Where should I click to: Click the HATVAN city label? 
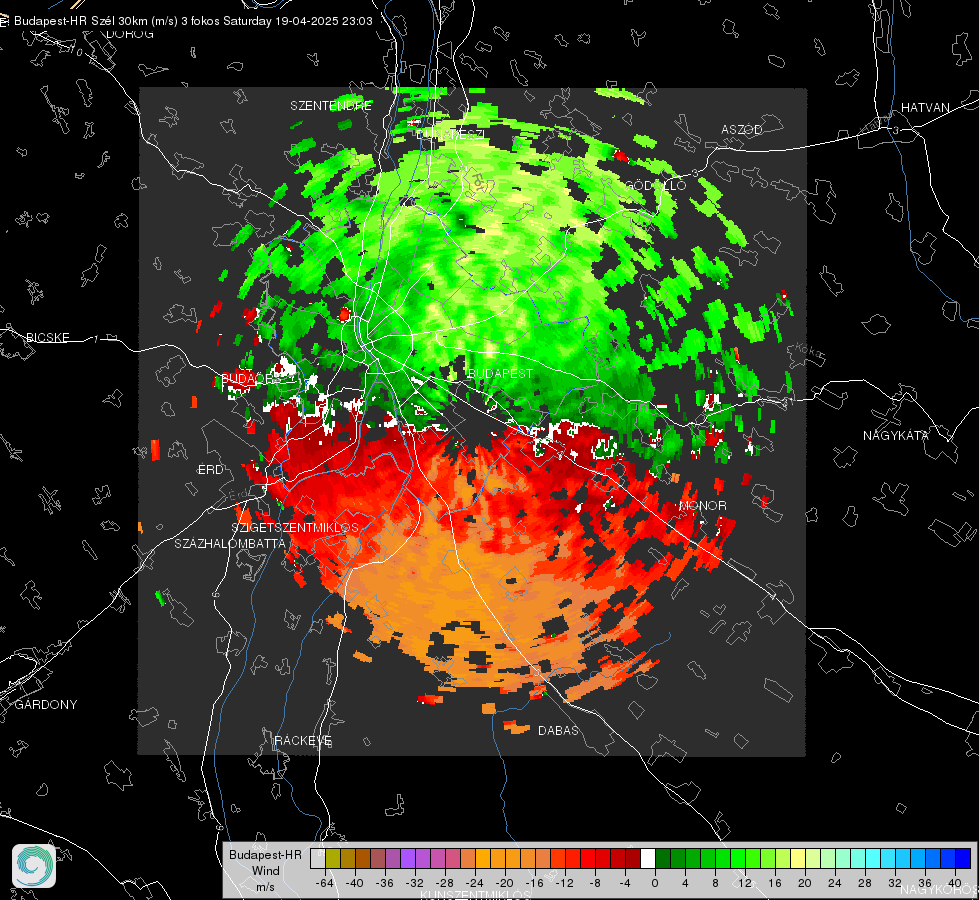click(925, 107)
